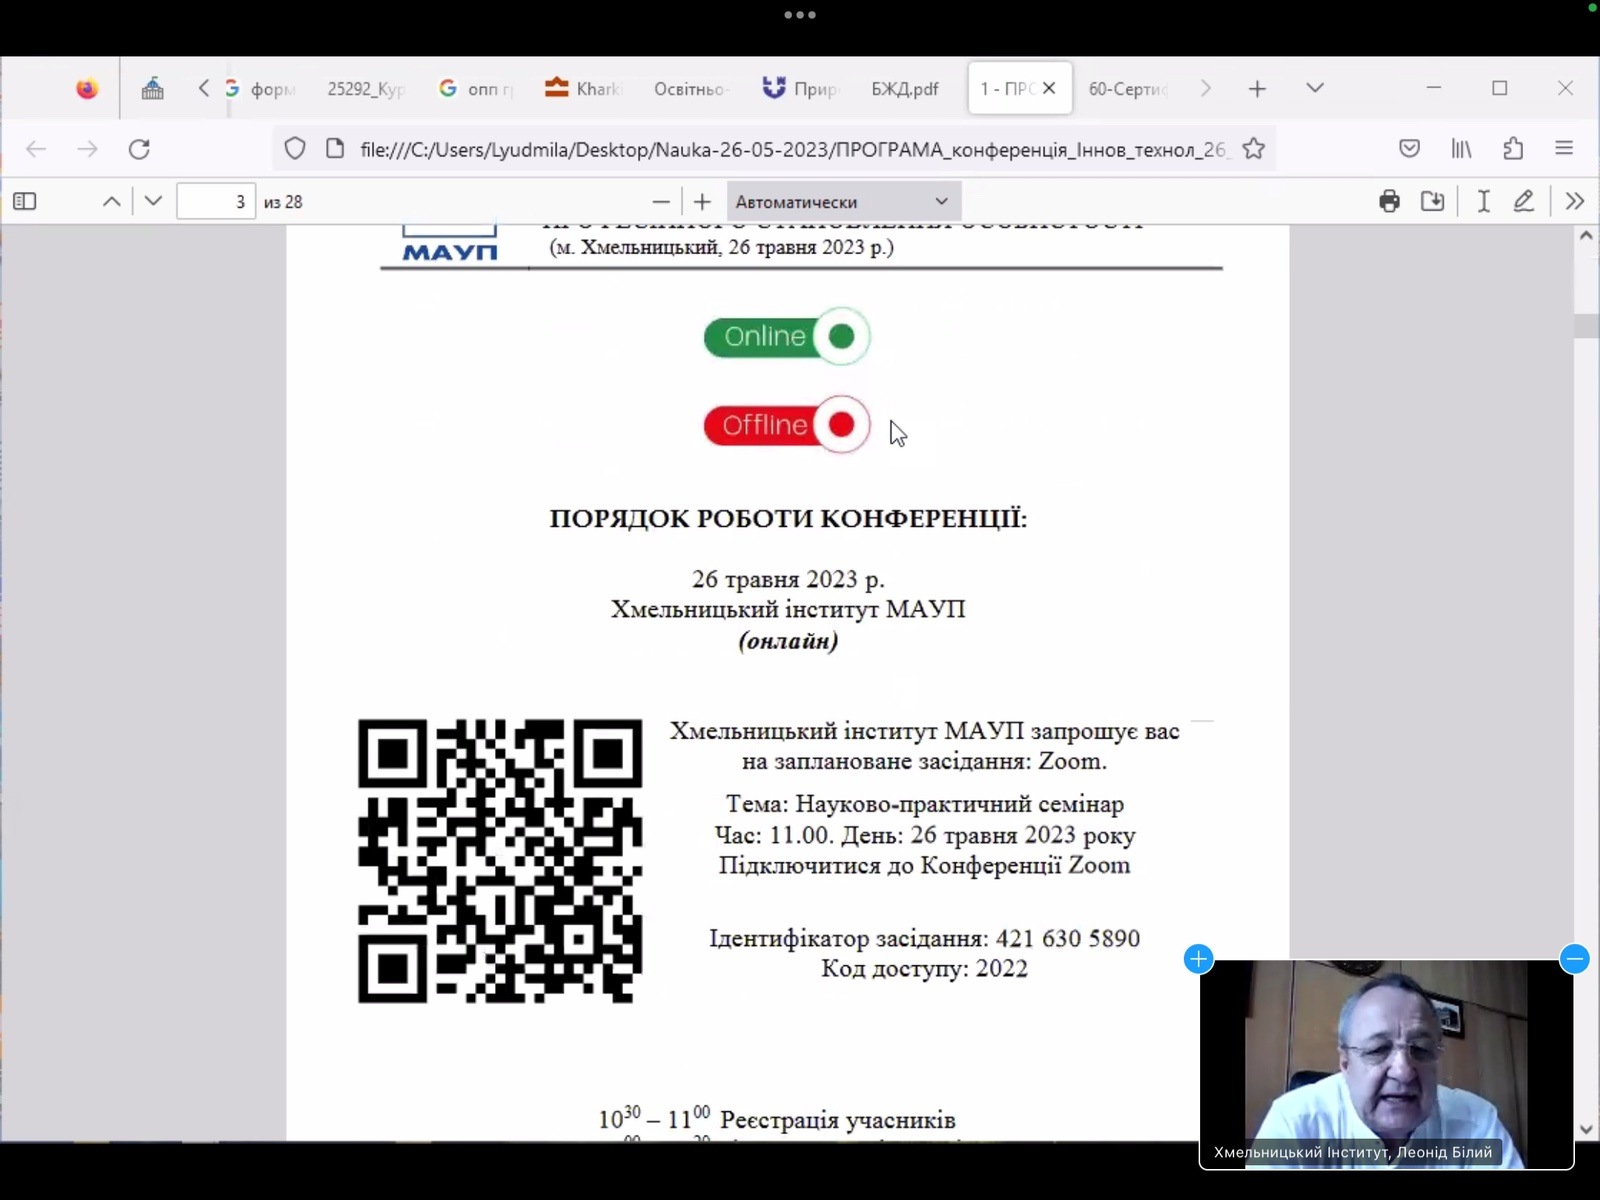Click the PDF page number field

216,202
